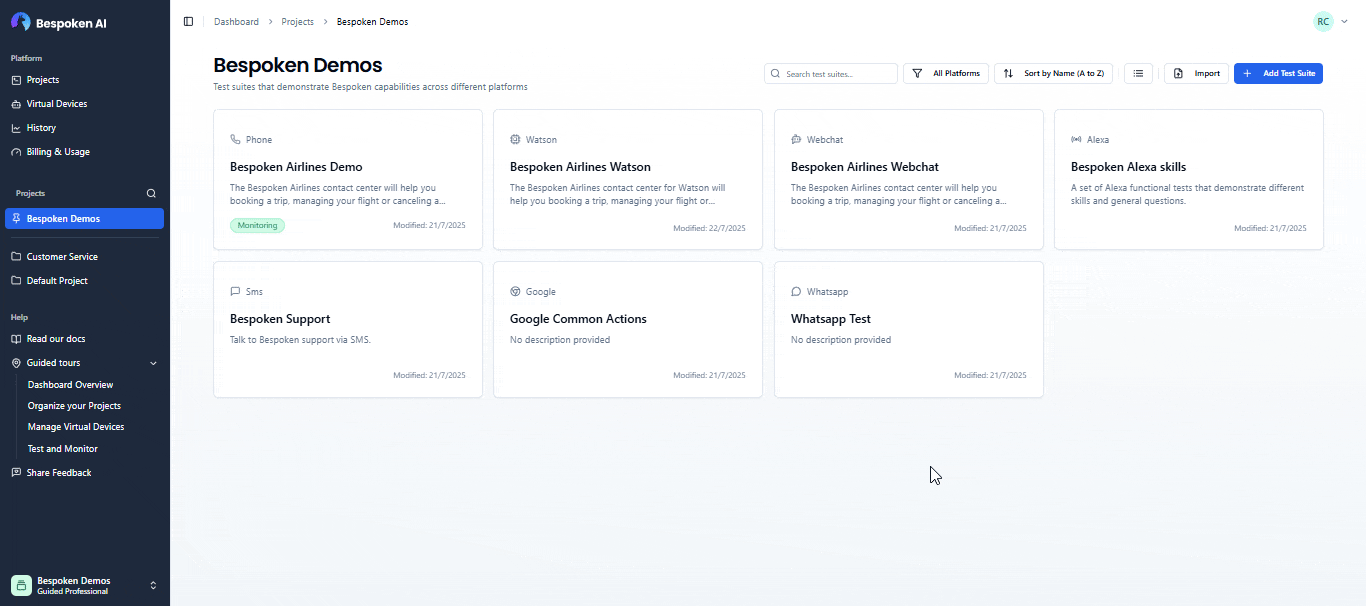Open the Bespoken Airlines Watson card

pos(628,179)
